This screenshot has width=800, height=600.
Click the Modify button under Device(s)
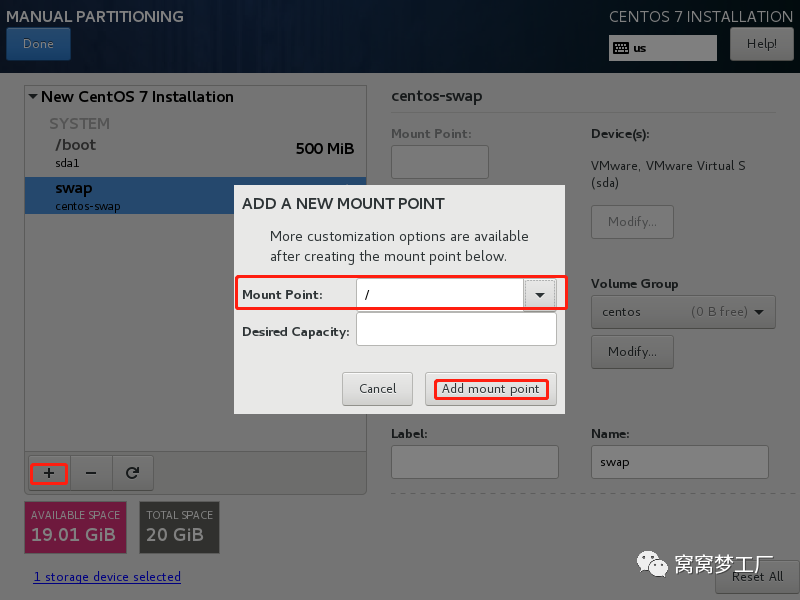coord(632,222)
